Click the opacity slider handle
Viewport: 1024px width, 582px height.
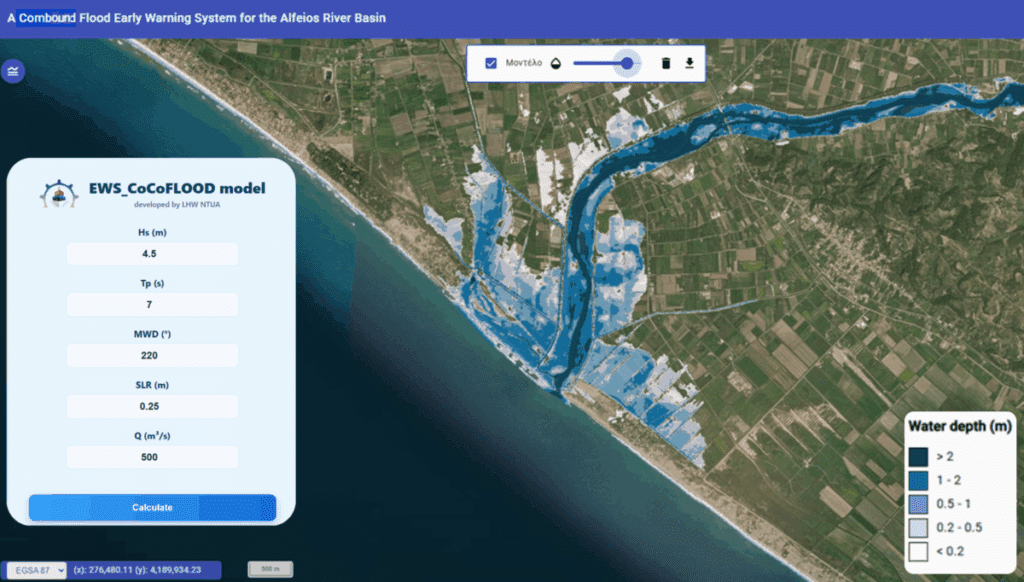[x=627, y=63]
